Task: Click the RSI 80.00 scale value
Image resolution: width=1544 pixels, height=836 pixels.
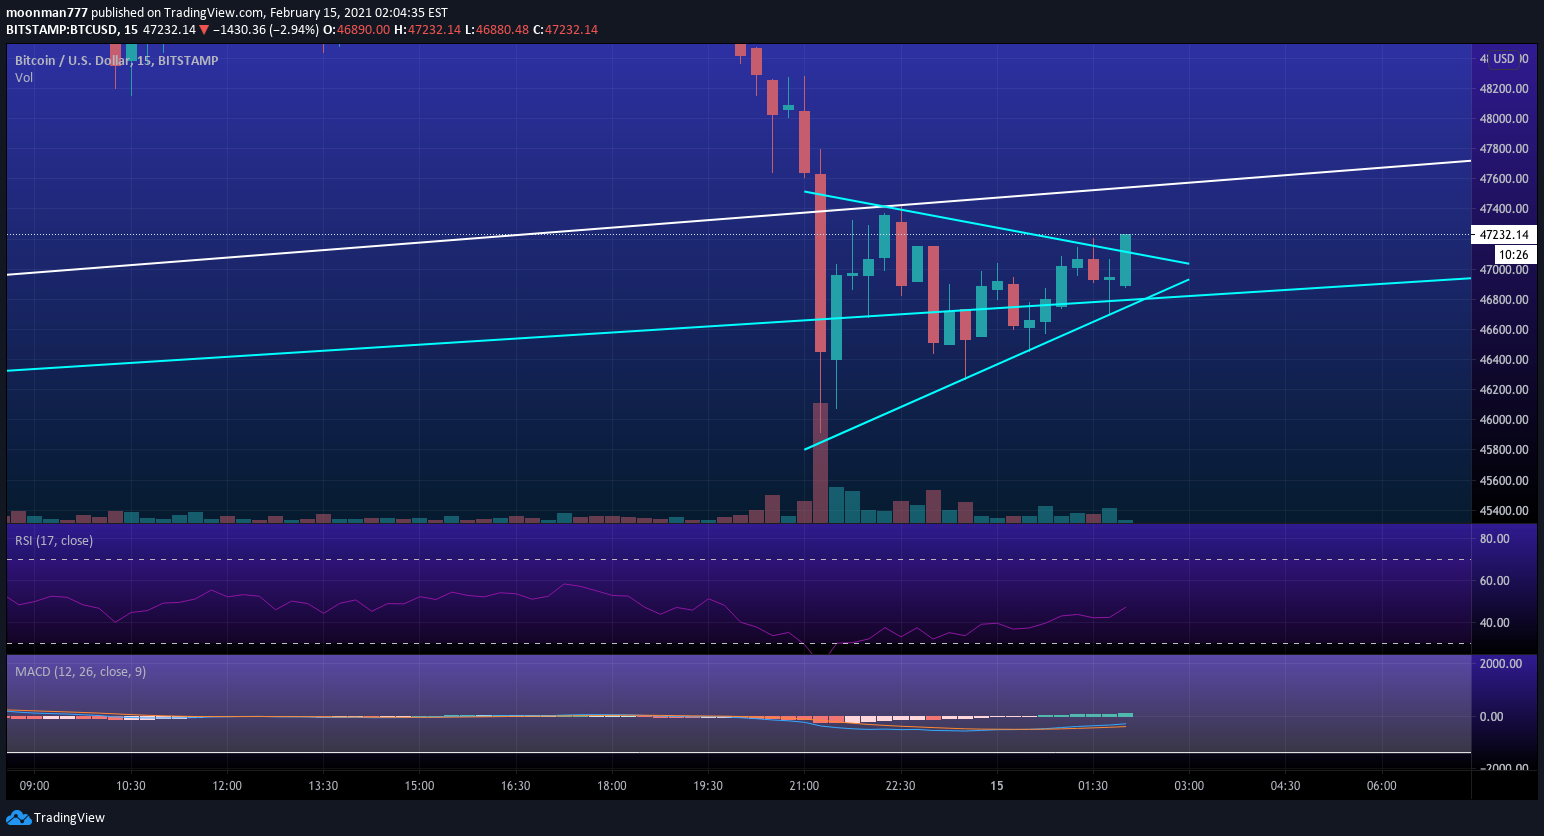Action: click(x=1494, y=538)
